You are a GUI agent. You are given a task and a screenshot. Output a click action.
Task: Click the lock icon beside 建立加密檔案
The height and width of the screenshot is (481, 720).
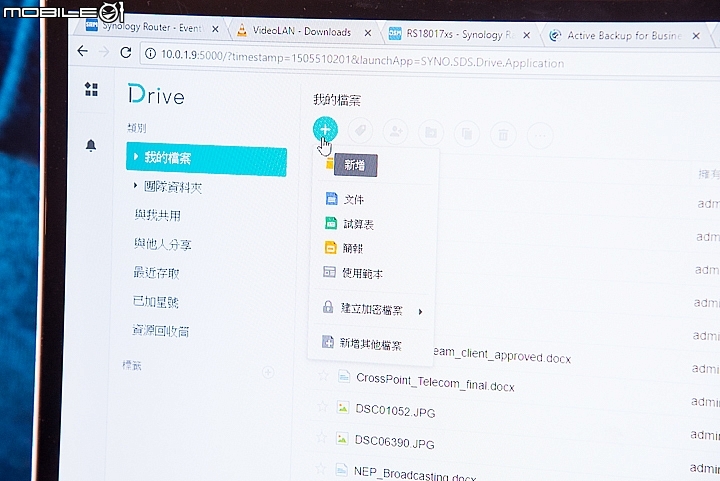328,307
